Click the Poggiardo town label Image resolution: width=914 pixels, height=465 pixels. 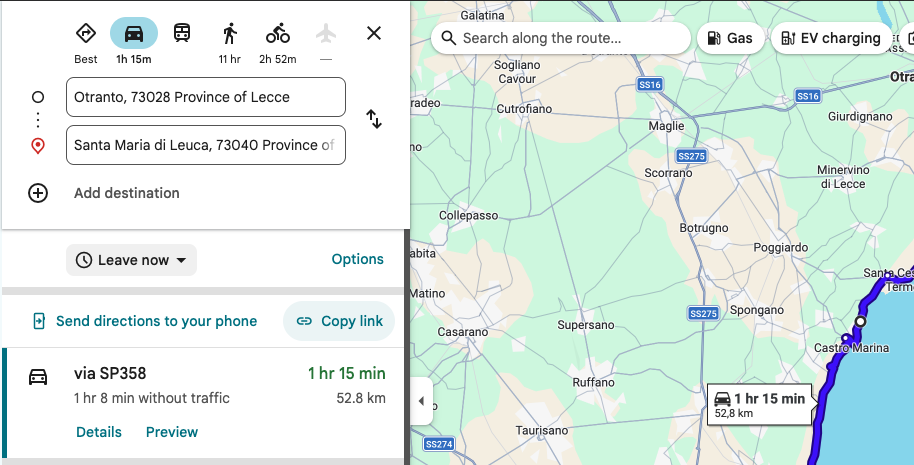coord(781,248)
